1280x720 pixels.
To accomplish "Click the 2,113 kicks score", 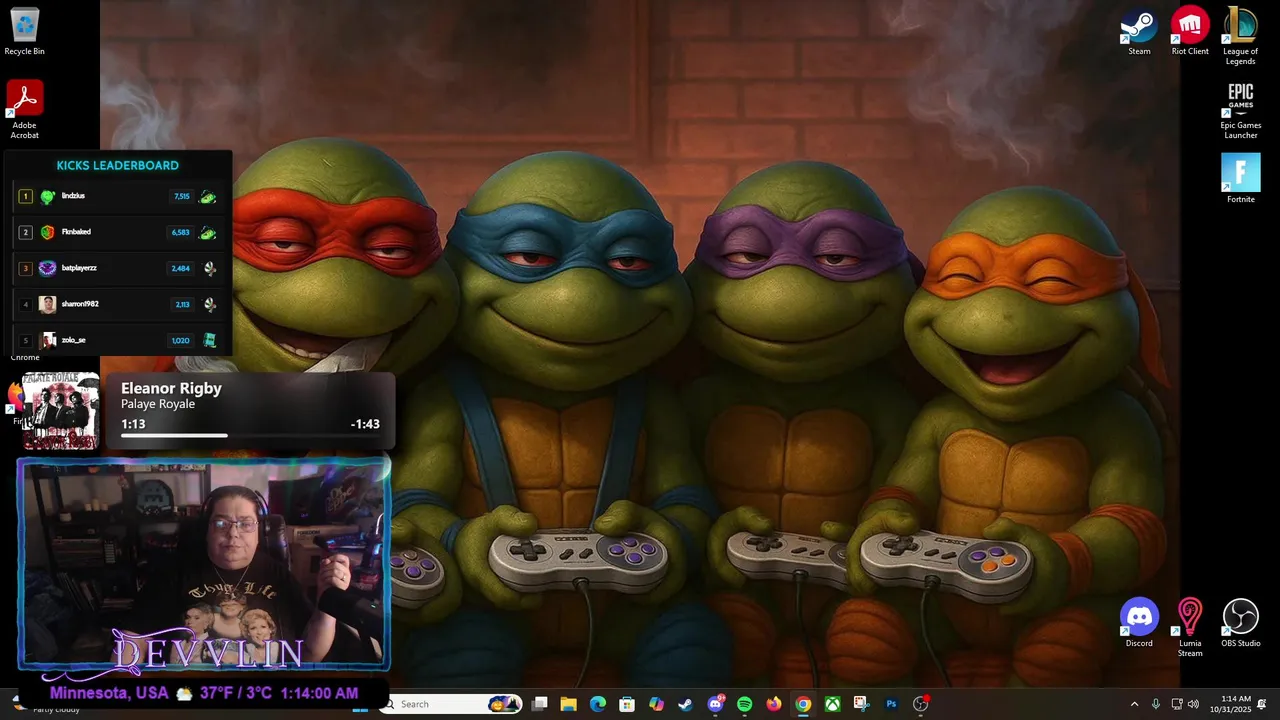I will [x=182, y=304].
